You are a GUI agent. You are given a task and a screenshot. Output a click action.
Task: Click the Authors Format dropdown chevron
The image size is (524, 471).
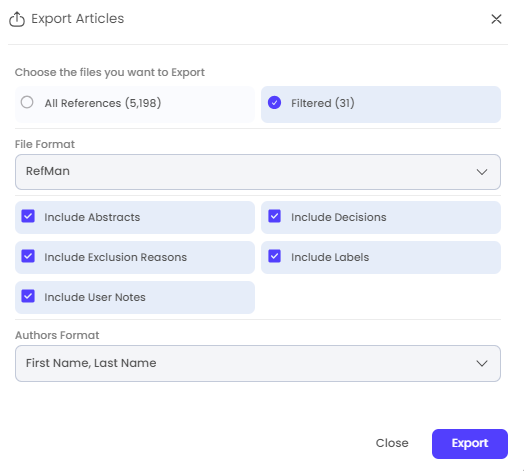(482, 363)
